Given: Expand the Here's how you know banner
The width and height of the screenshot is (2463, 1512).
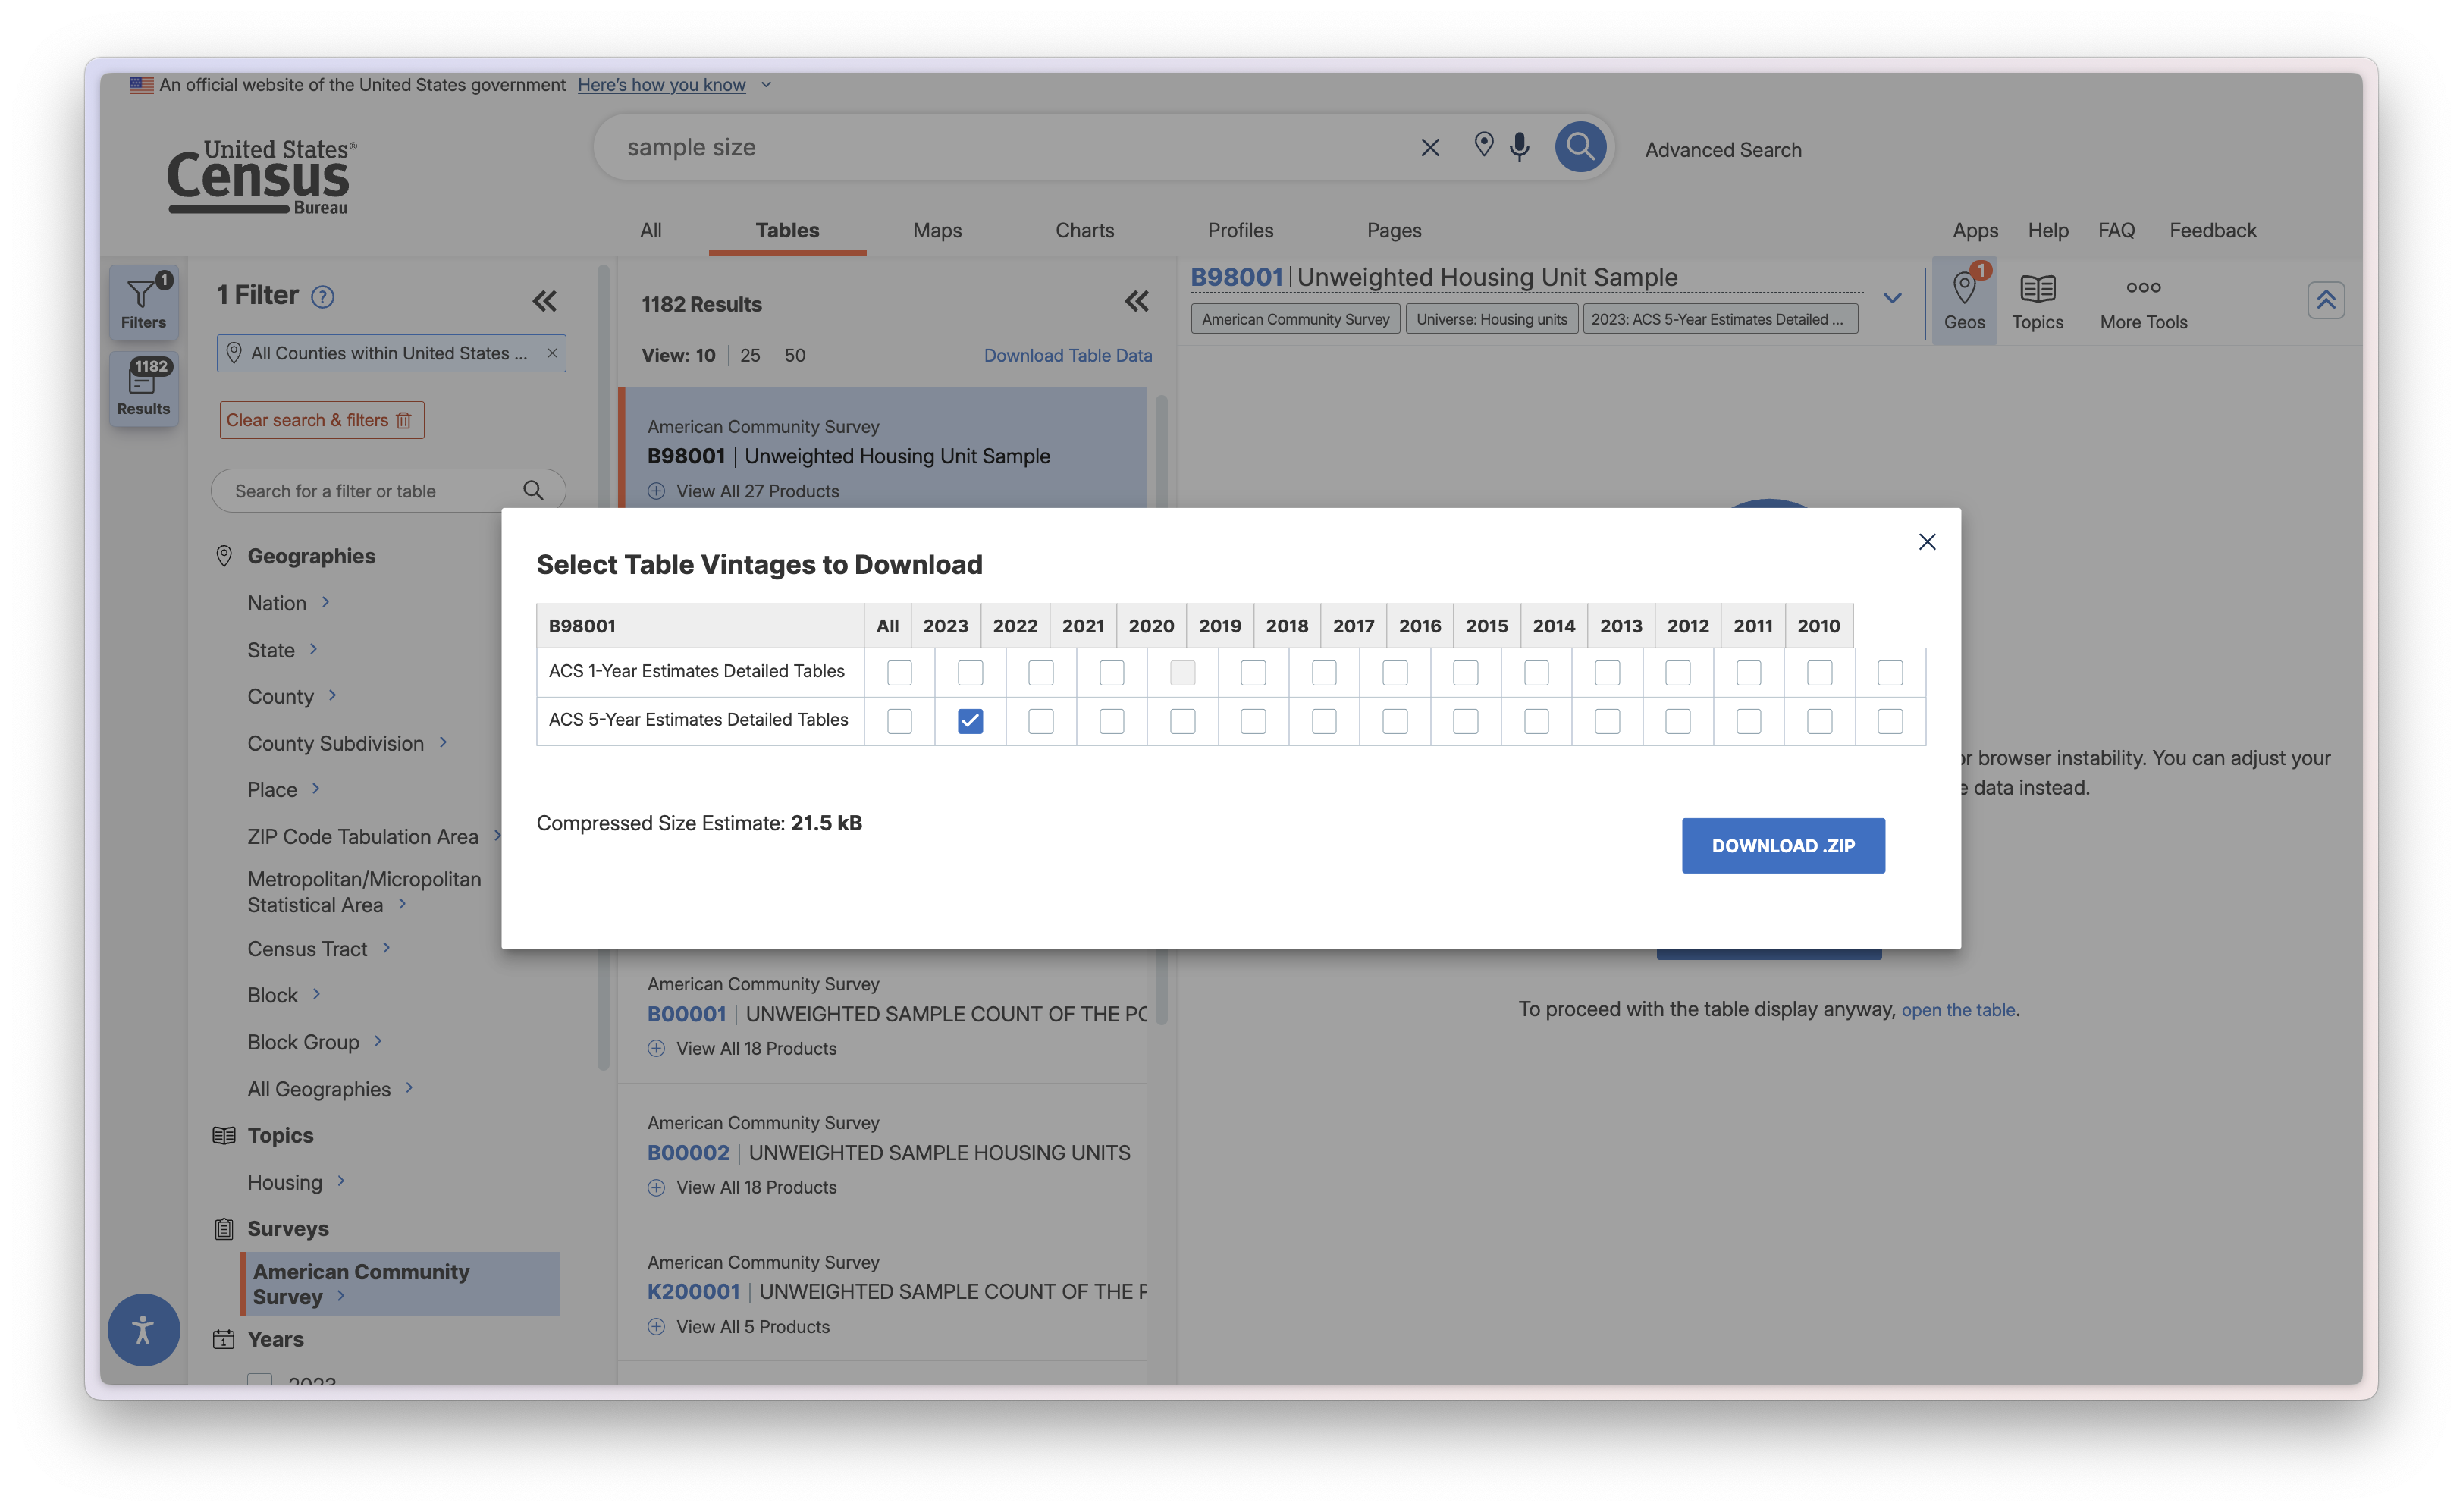Looking at the screenshot, I should (662, 85).
